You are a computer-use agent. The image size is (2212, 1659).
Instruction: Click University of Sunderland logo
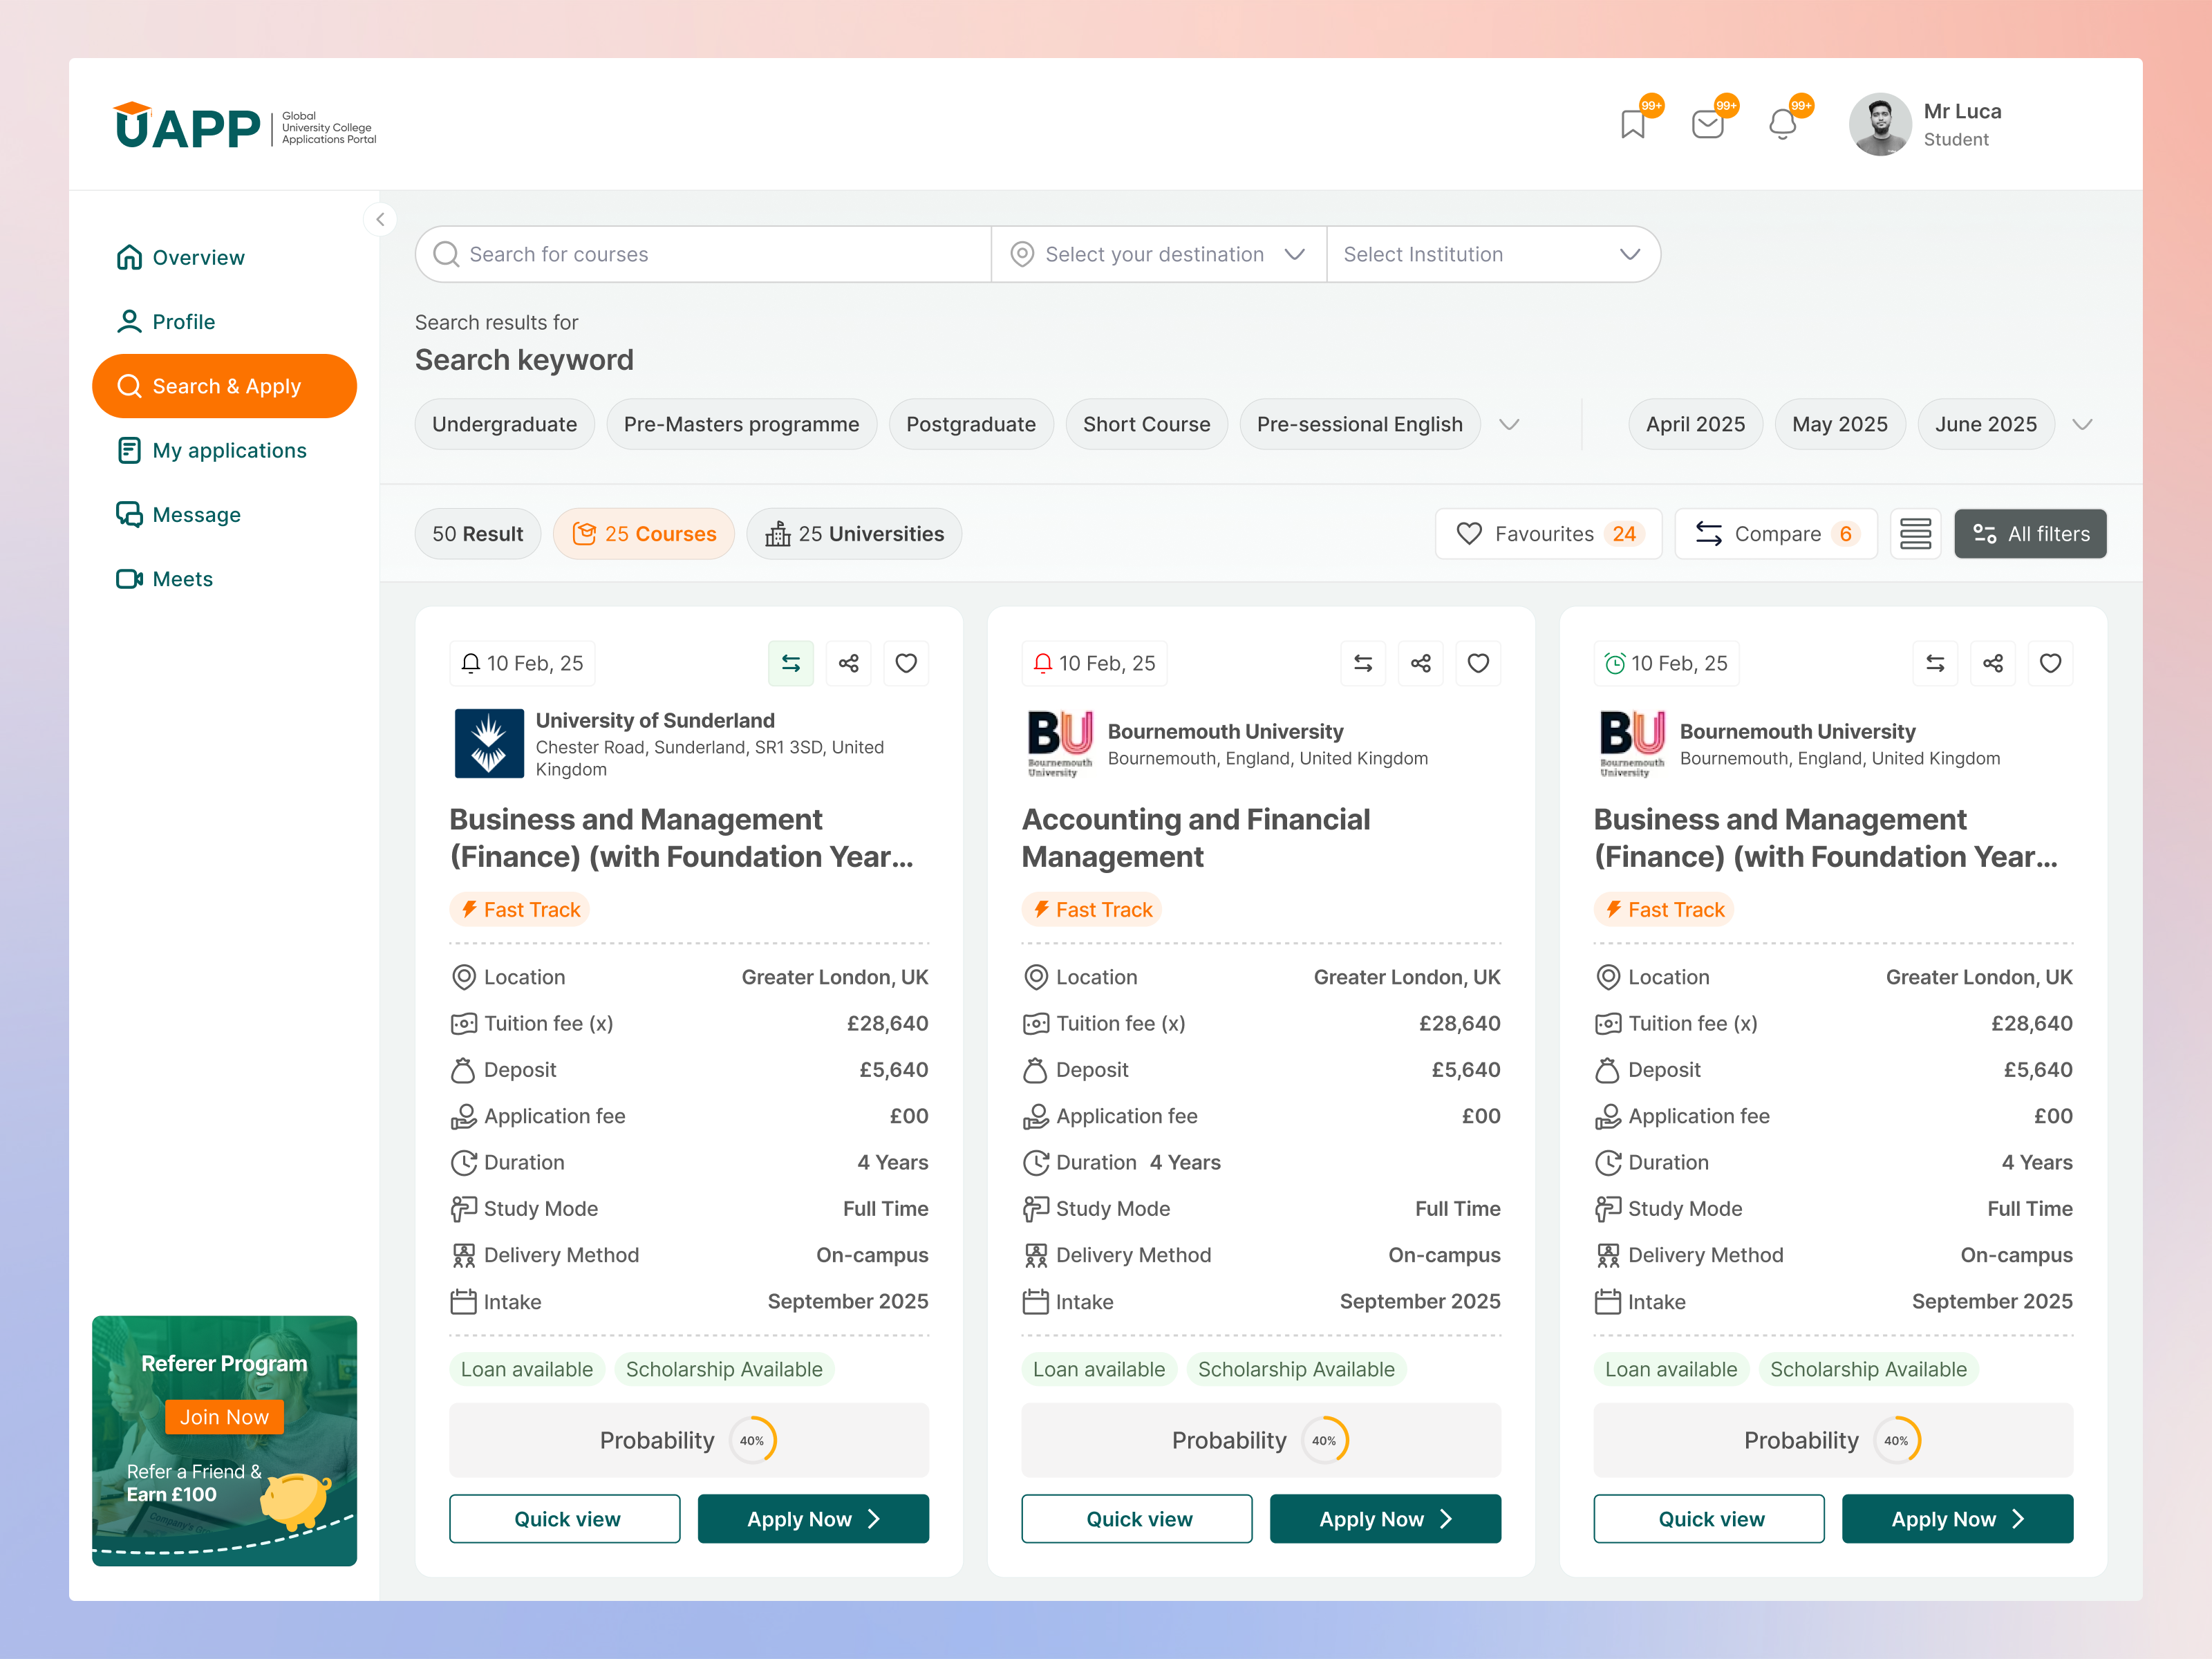(x=489, y=743)
